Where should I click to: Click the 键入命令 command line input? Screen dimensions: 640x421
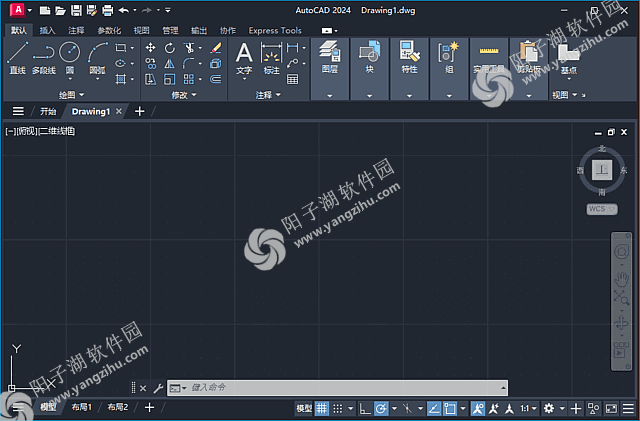(x=337, y=388)
